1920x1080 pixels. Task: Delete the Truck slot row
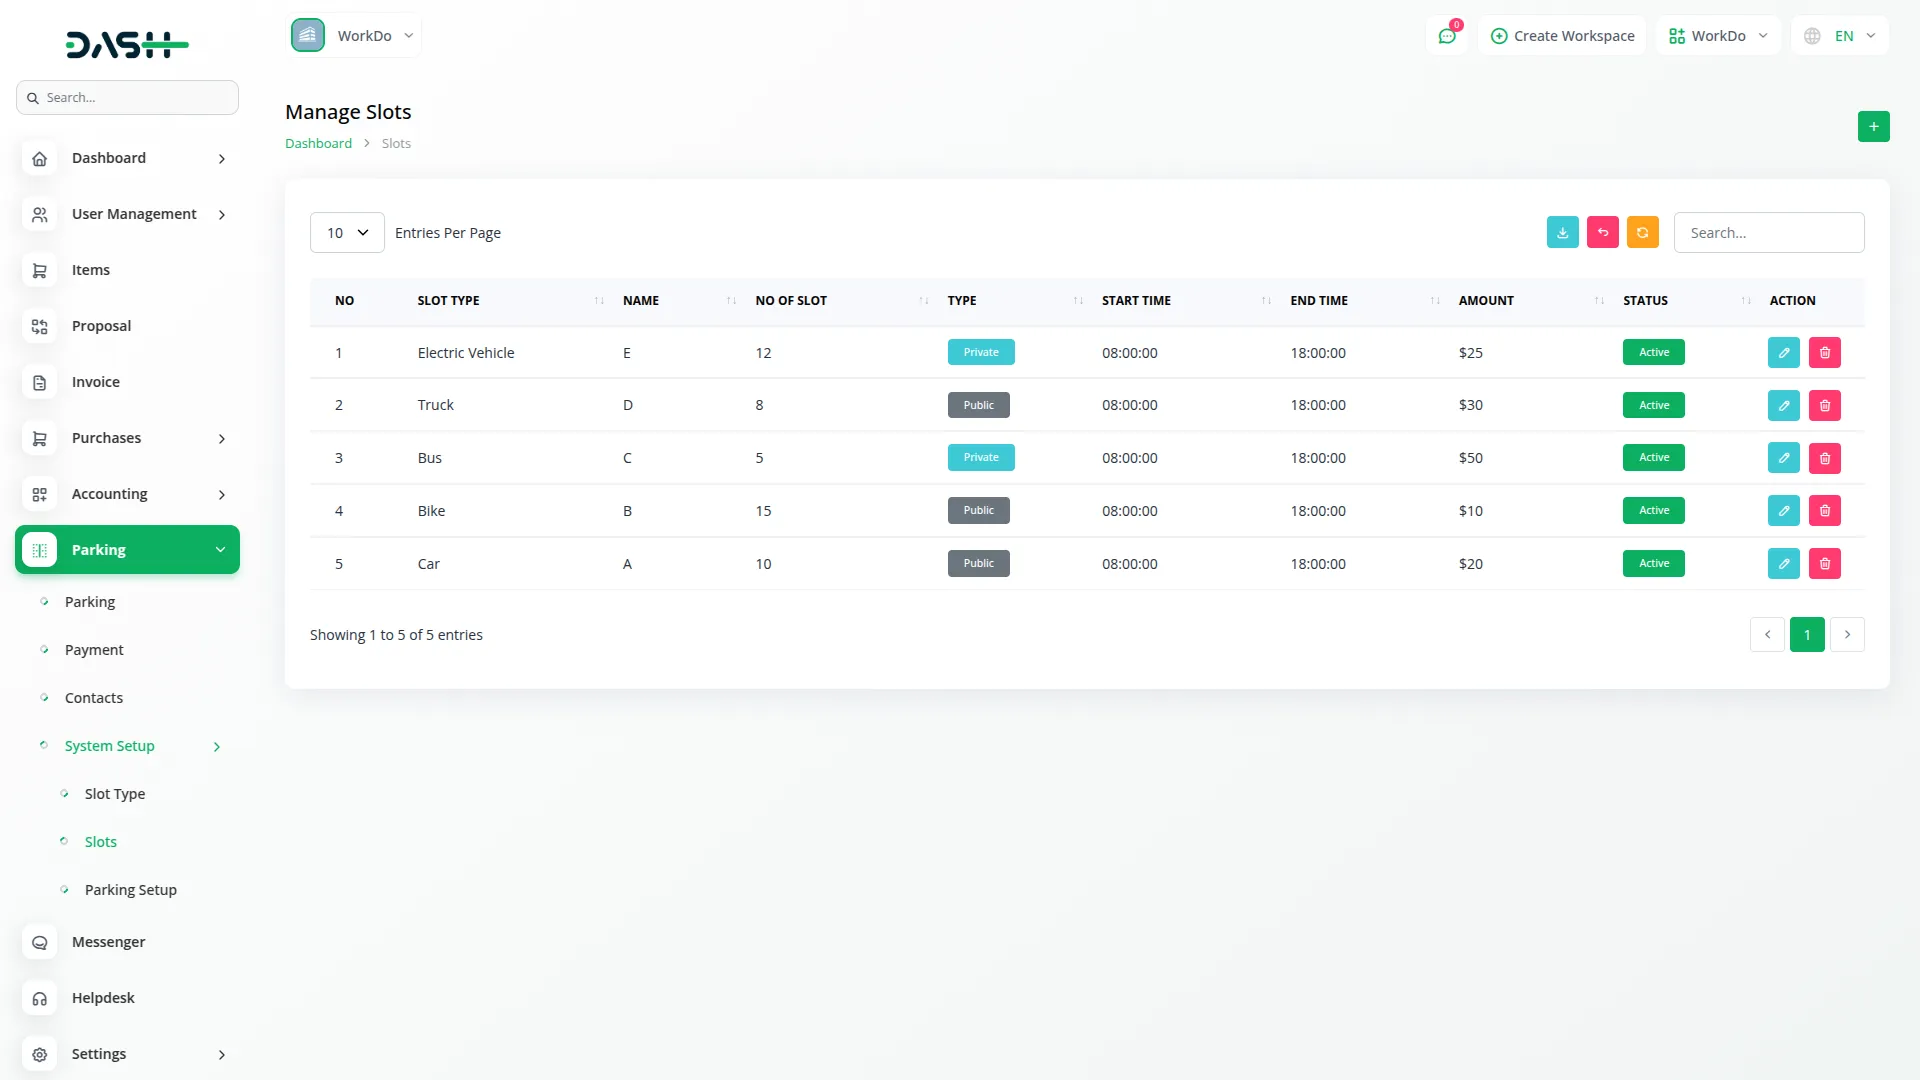1824,406
